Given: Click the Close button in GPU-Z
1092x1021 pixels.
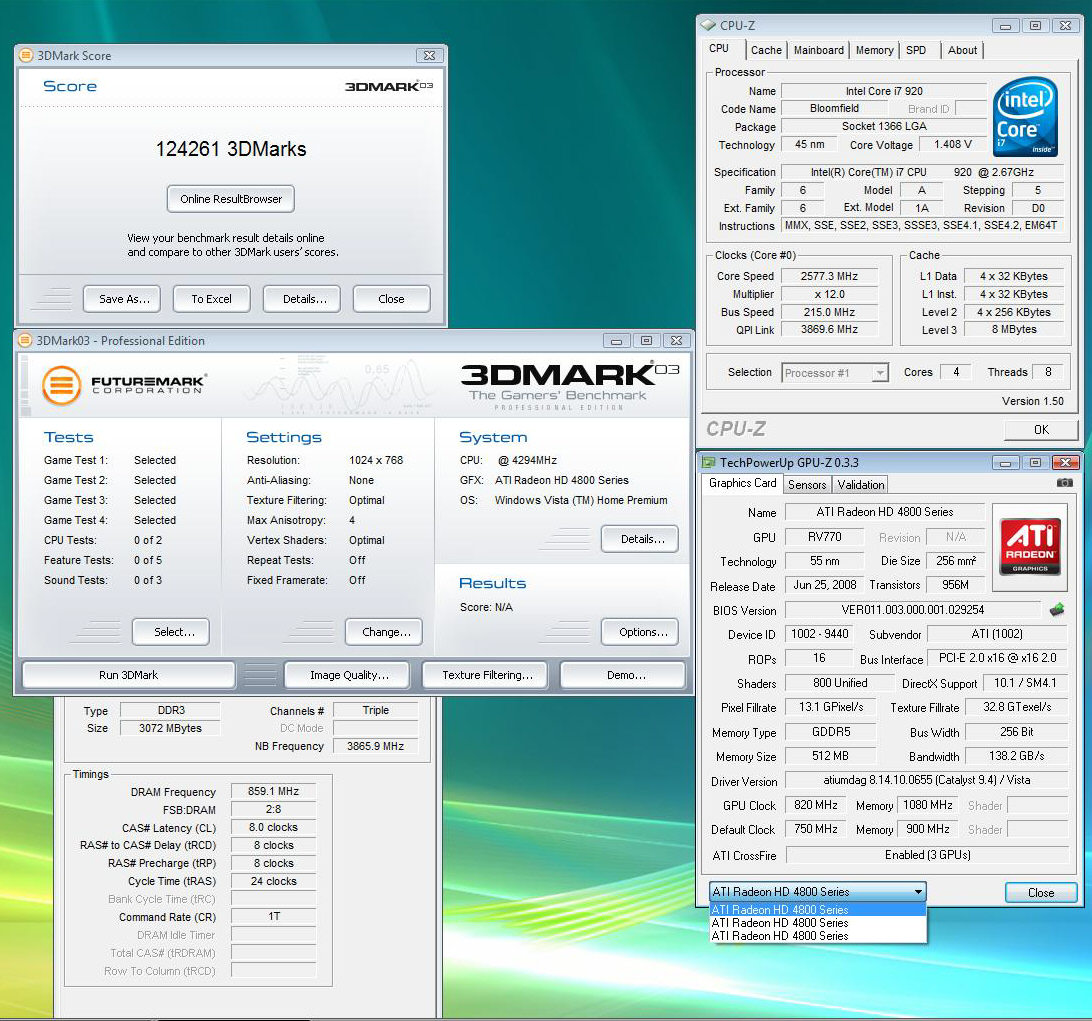Looking at the screenshot, I should click(x=1041, y=892).
